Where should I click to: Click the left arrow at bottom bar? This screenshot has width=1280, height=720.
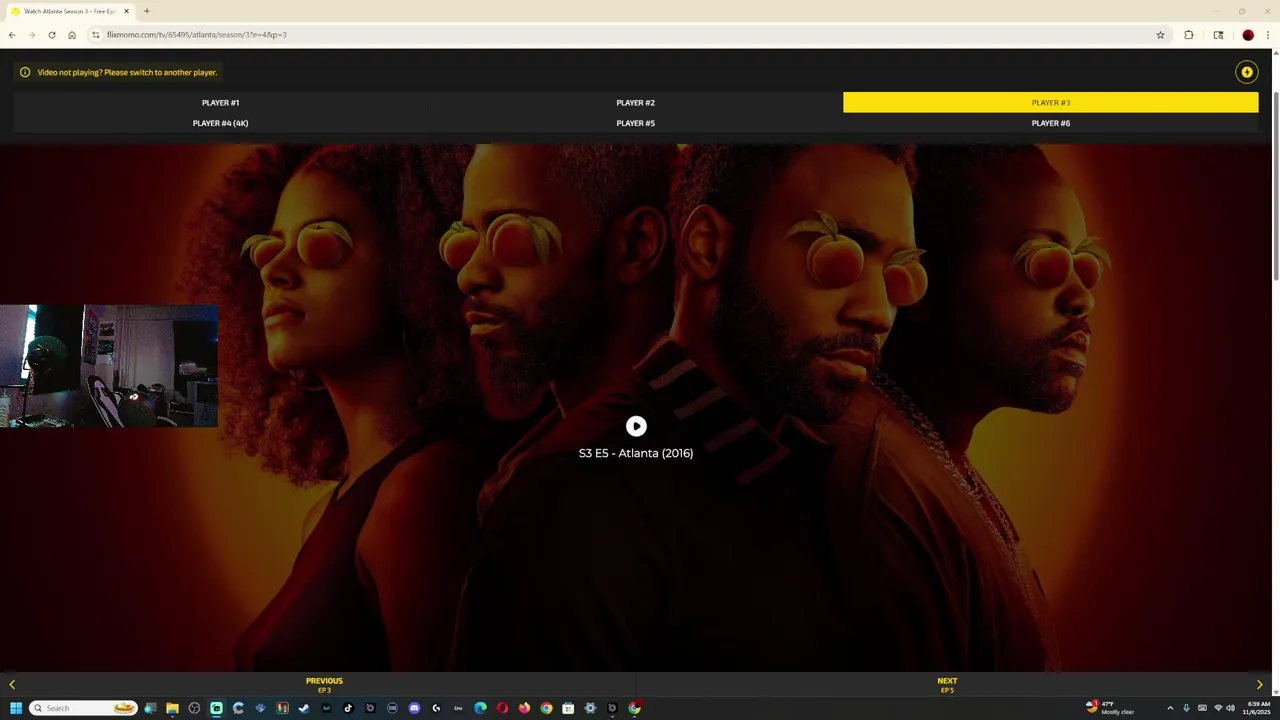point(12,684)
